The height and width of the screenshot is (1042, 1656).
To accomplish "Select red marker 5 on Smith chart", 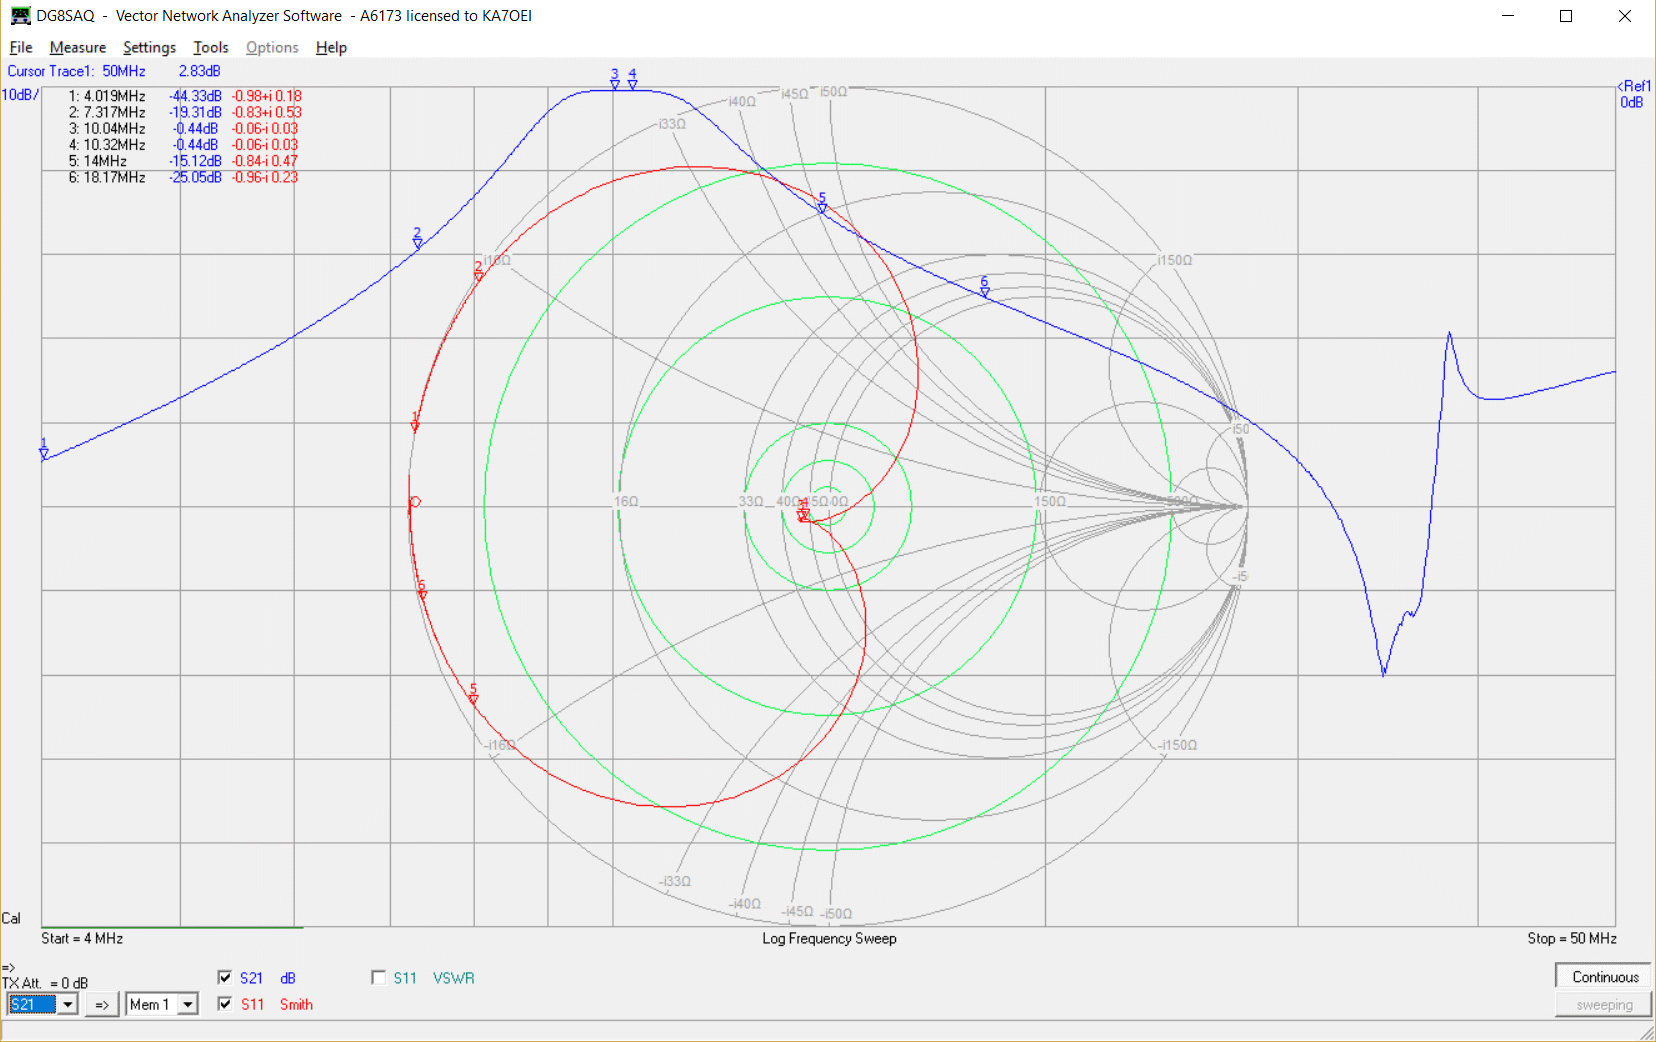I will [474, 698].
